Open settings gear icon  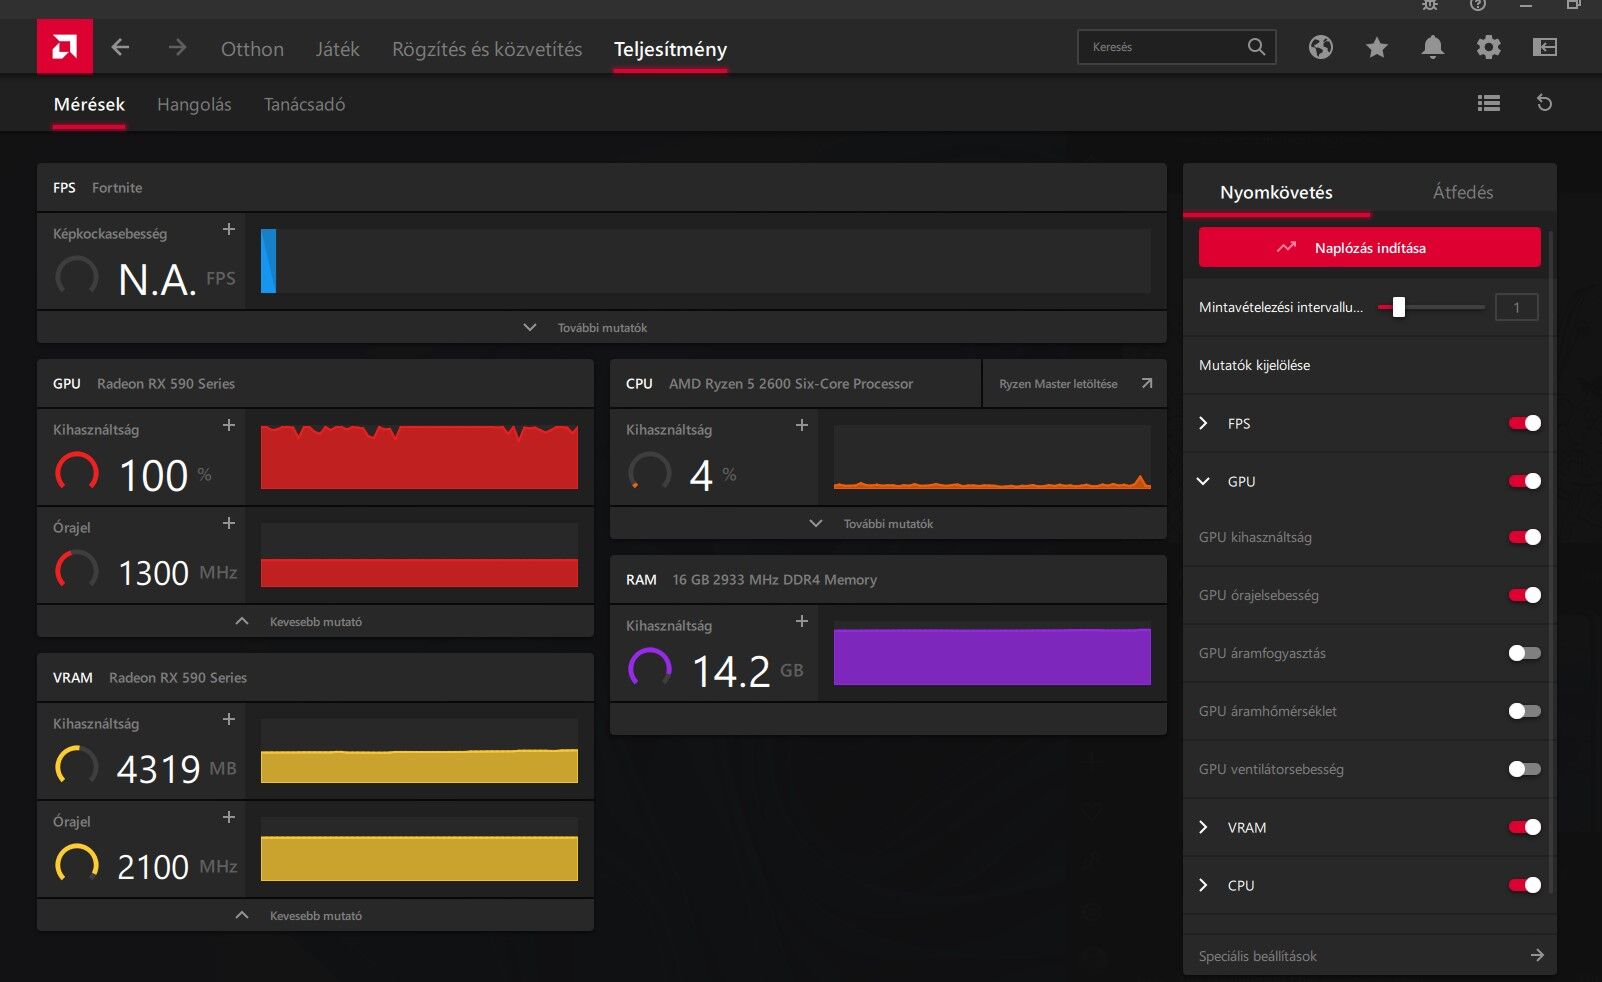tap(1489, 47)
